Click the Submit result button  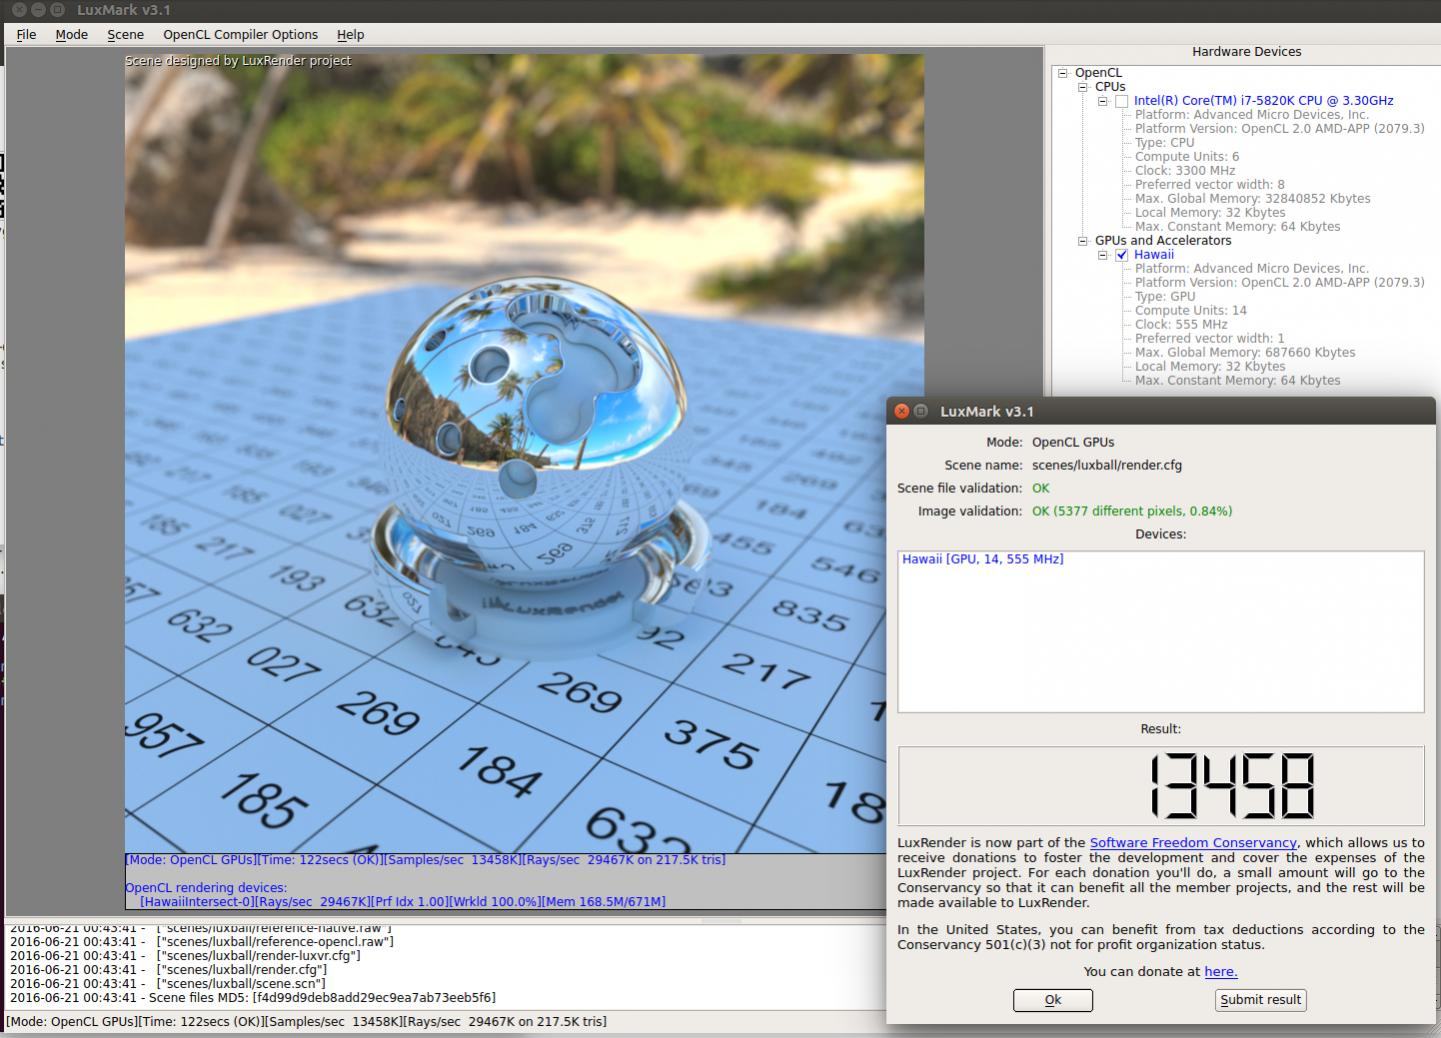1261,1000
